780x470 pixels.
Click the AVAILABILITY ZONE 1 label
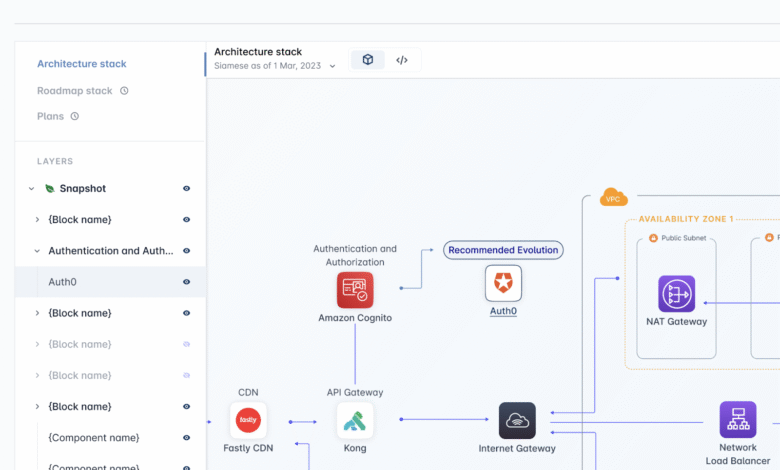pos(686,219)
